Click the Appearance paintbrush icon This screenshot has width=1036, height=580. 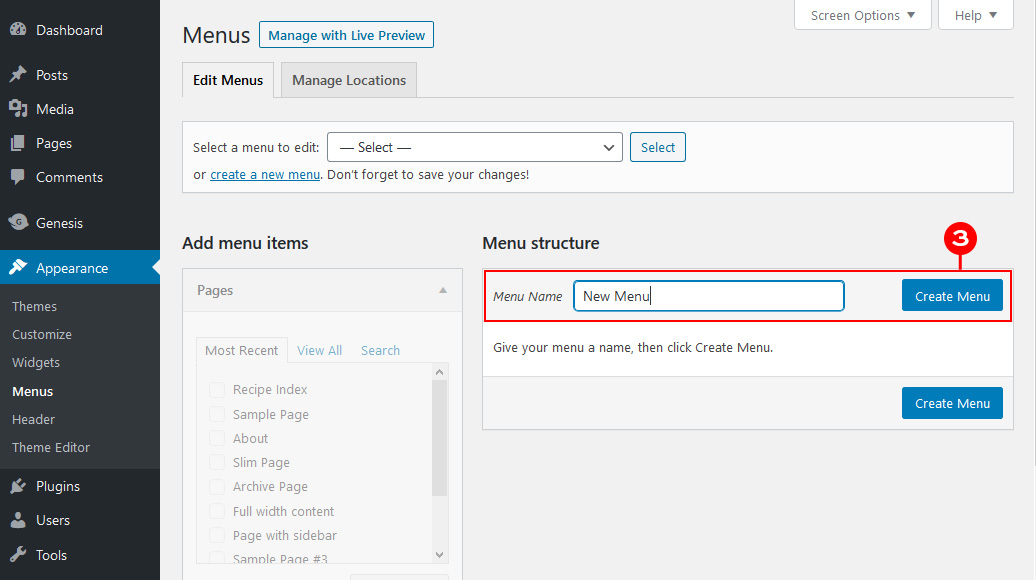tap(18, 268)
